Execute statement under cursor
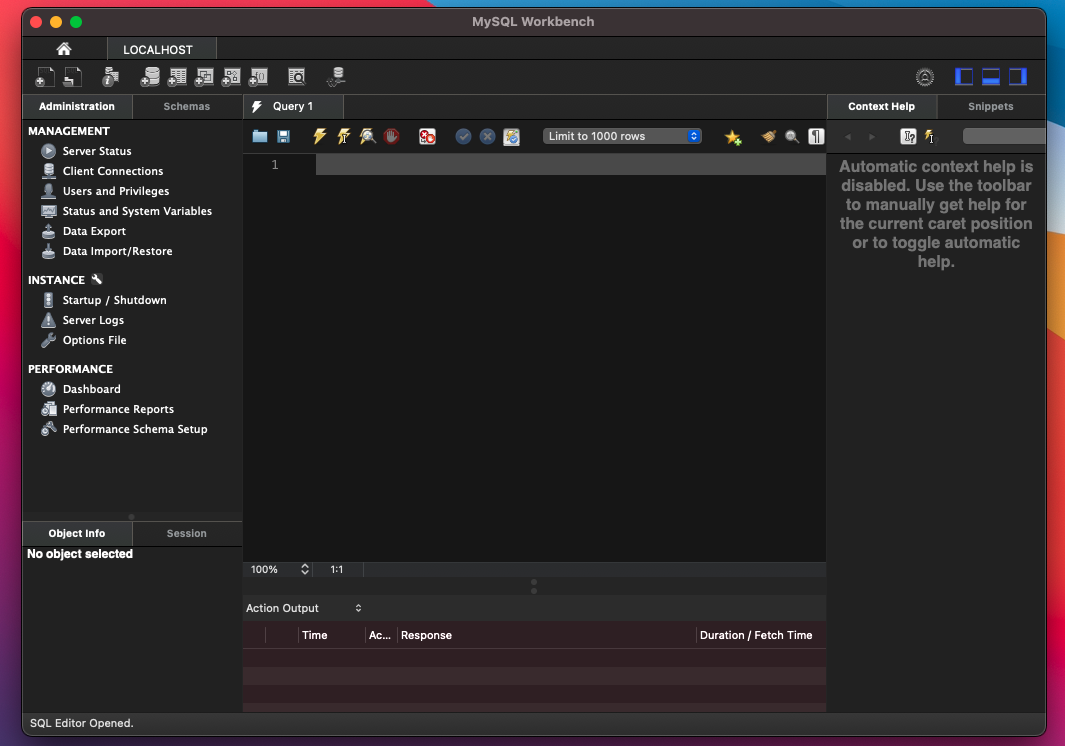This screenshot has height=746, width=1065. click(344, 137)
